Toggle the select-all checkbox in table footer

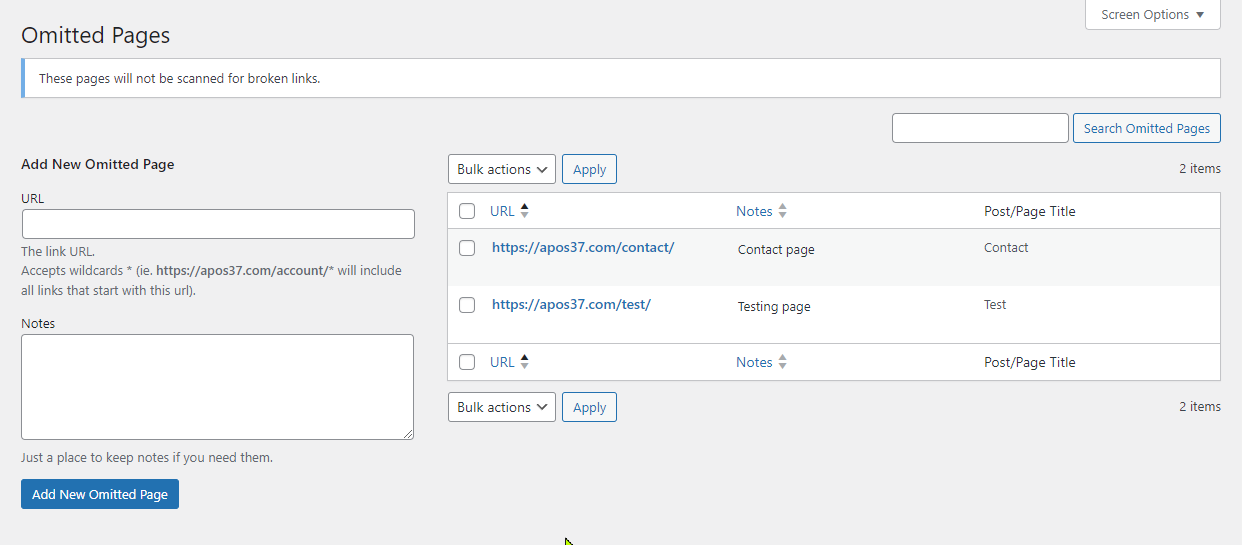(x=467, y=362)
